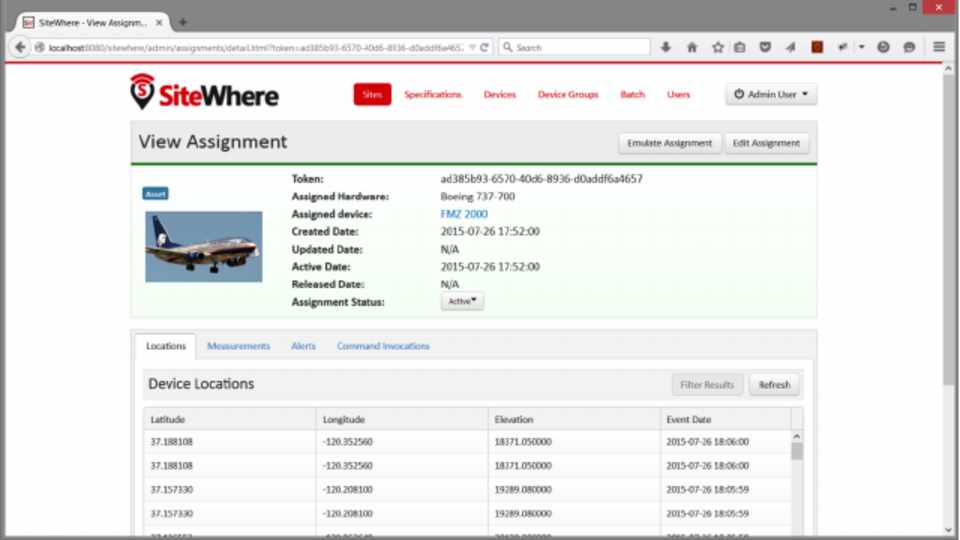The image size is (960, 540).
Task: Open the Firefox hamburger menu
Action: point(939,47)
